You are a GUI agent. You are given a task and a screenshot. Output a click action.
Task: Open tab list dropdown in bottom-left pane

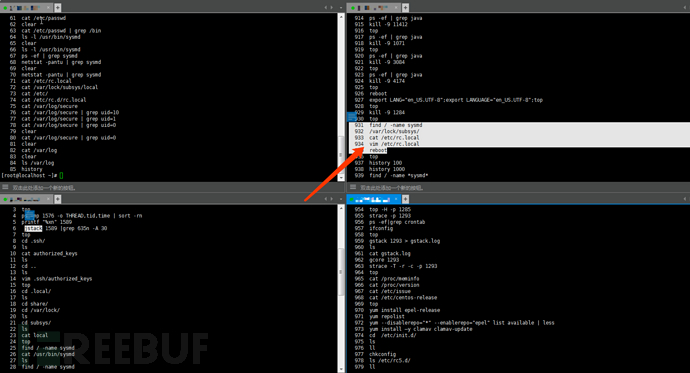pos(341,199)
